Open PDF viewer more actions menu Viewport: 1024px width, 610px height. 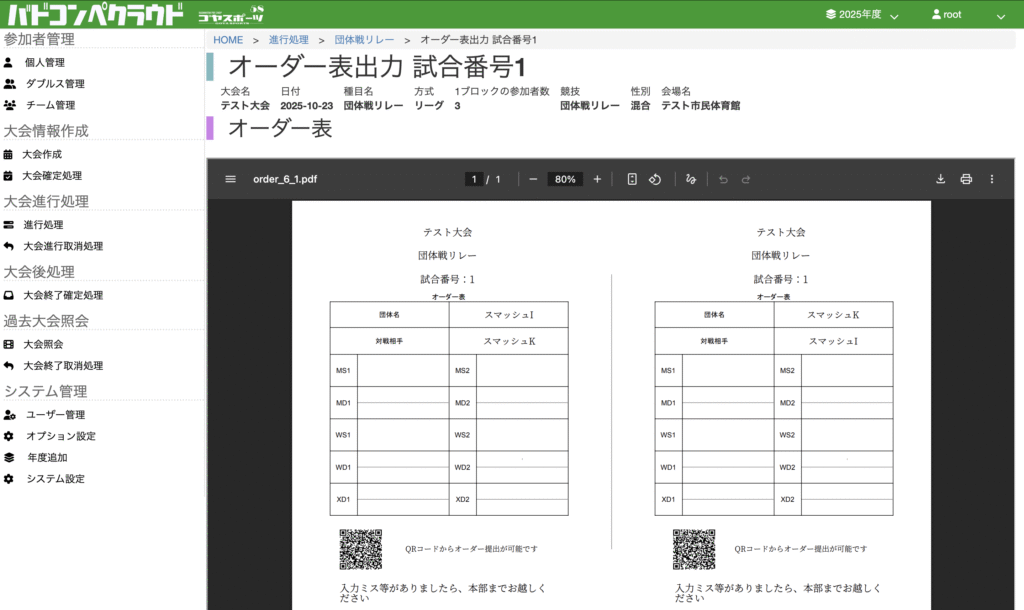click(992, 179)
